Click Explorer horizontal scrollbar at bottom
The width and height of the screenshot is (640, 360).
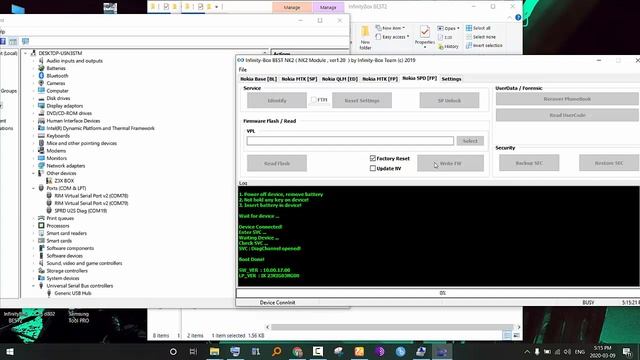(x=392, y=327)
